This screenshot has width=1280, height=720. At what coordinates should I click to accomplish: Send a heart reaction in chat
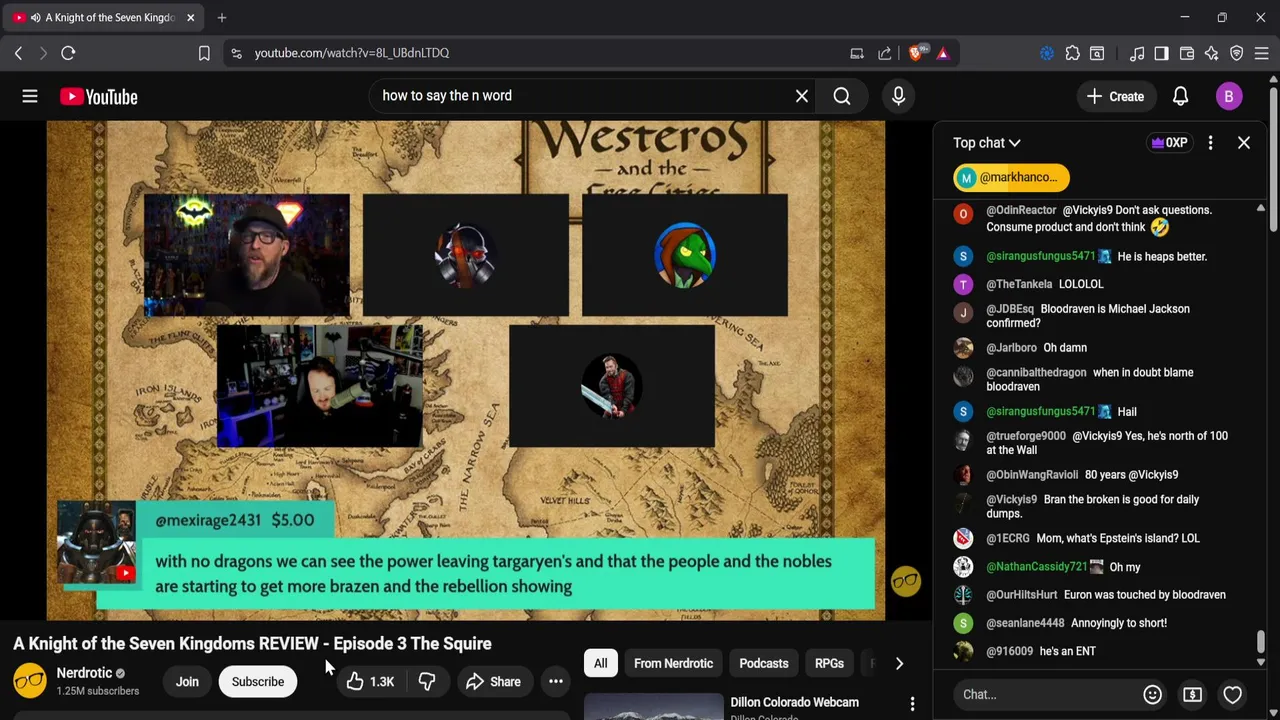point(1232,694)
